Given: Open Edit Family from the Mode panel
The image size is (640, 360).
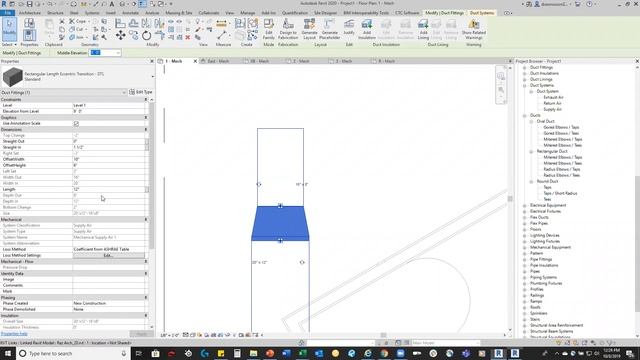Looking at the screenshot, I should coord(269,29).
